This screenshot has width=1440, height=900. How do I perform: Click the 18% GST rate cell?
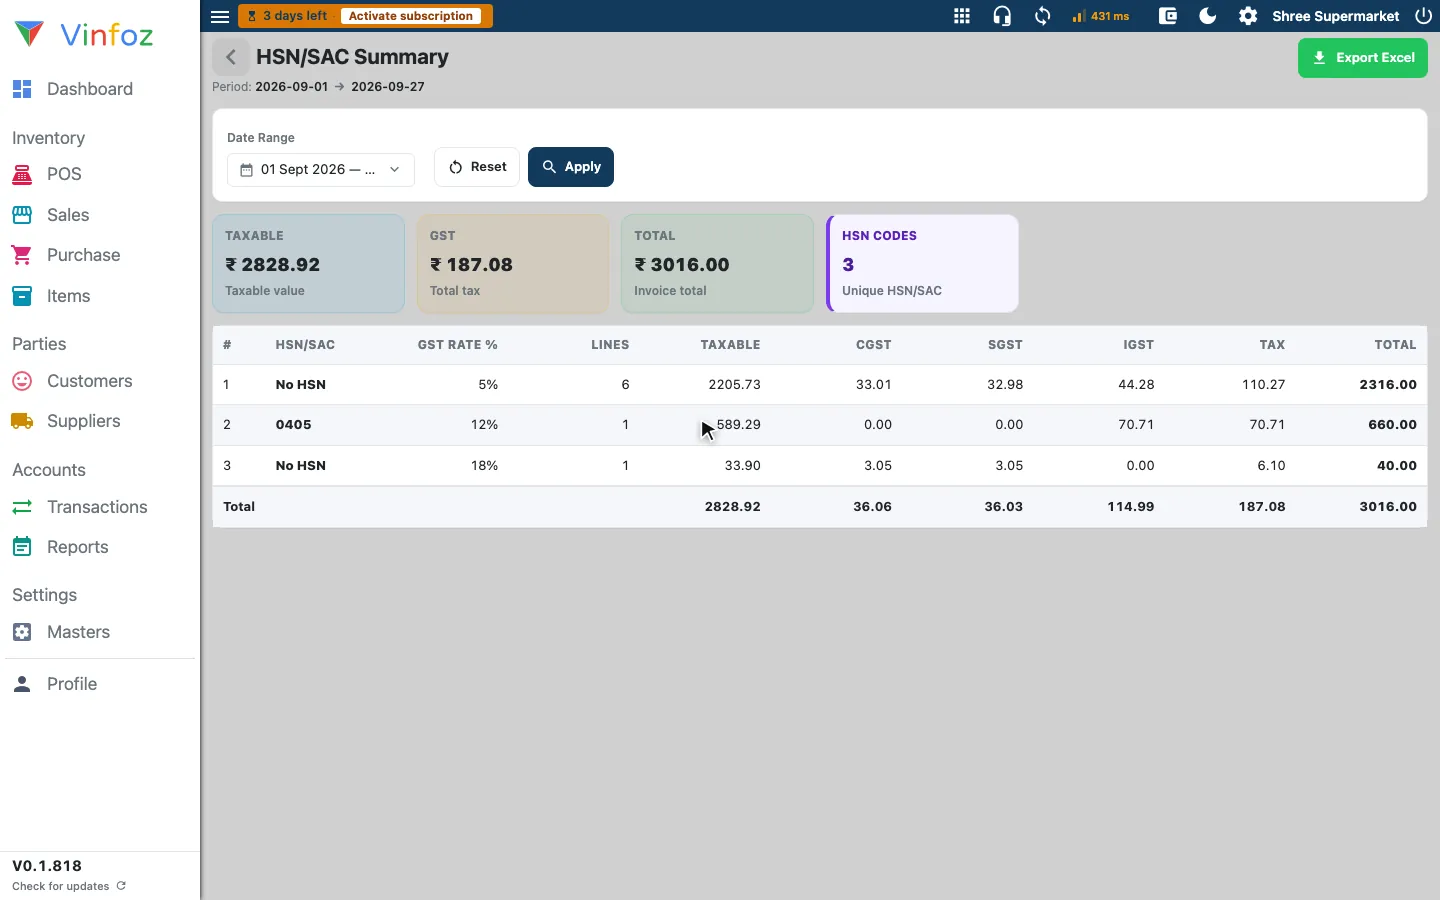pyautogui.click(x=484, y=466)
